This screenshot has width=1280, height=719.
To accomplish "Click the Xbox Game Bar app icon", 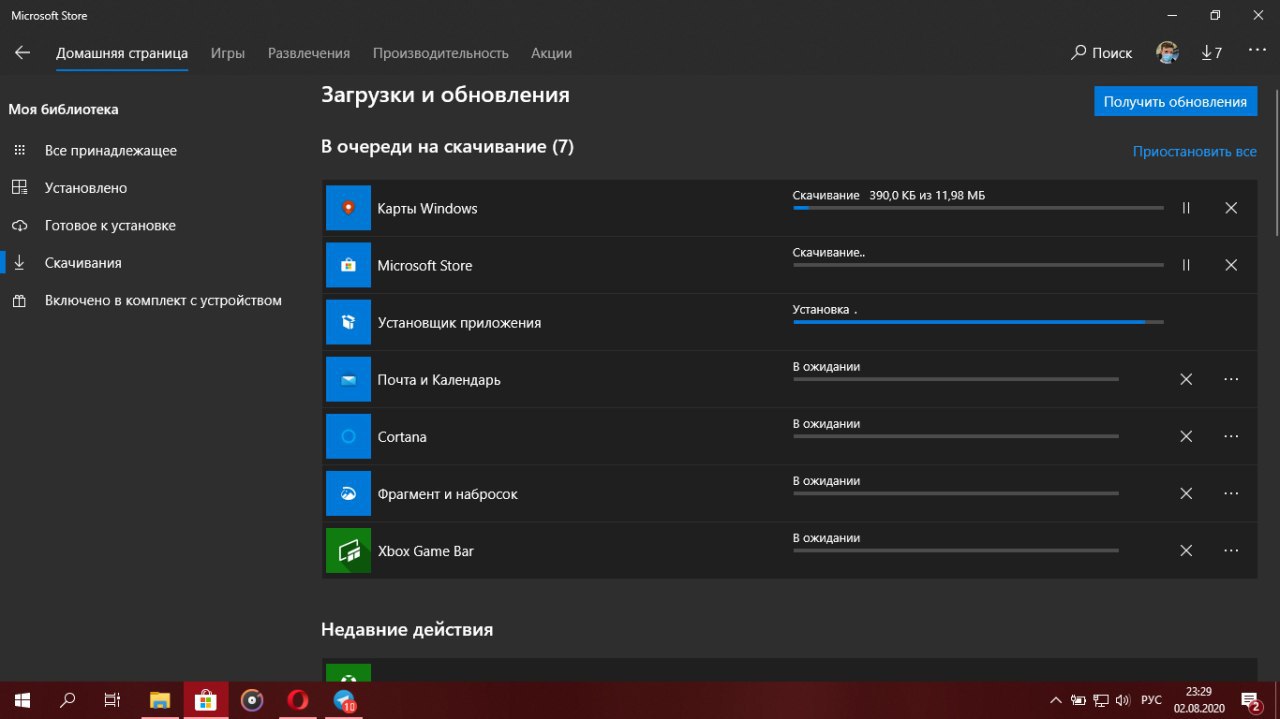I will coord(348,550).
